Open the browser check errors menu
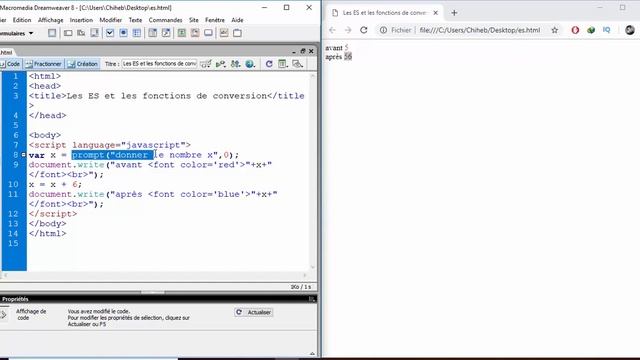This screenshot has width=640, height=360. 206,64
